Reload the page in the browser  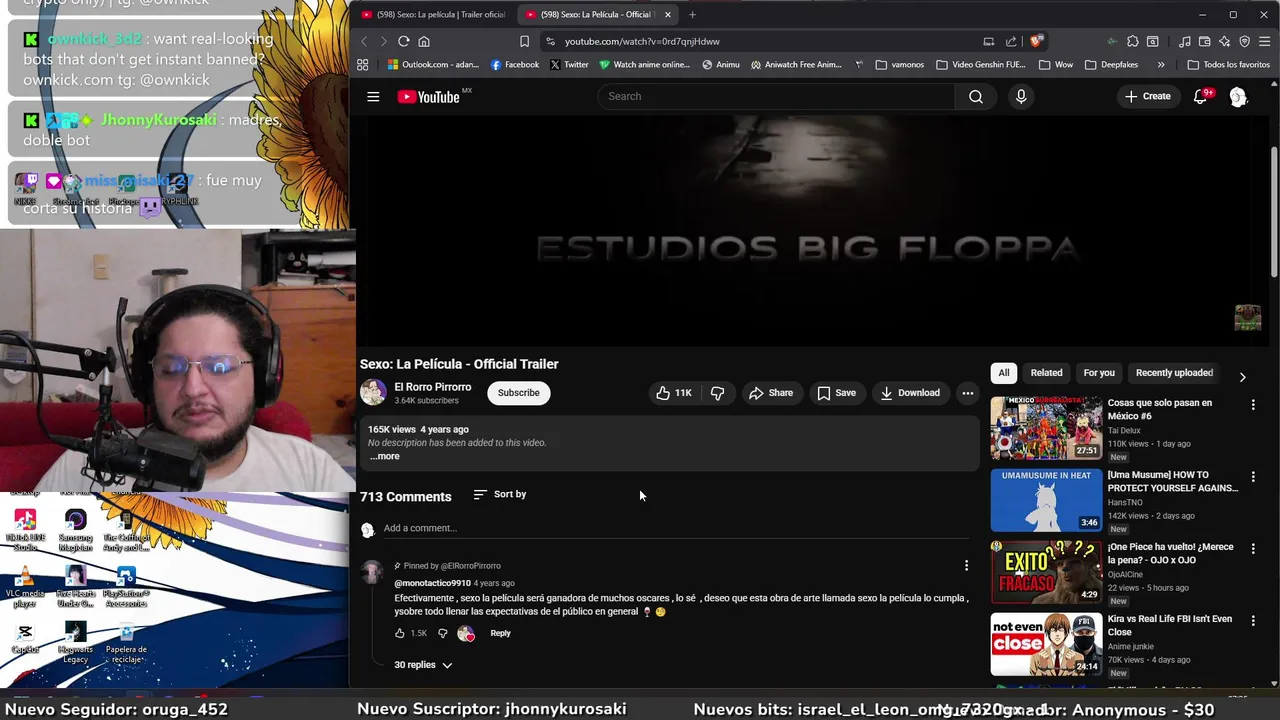tap(404, 41)
